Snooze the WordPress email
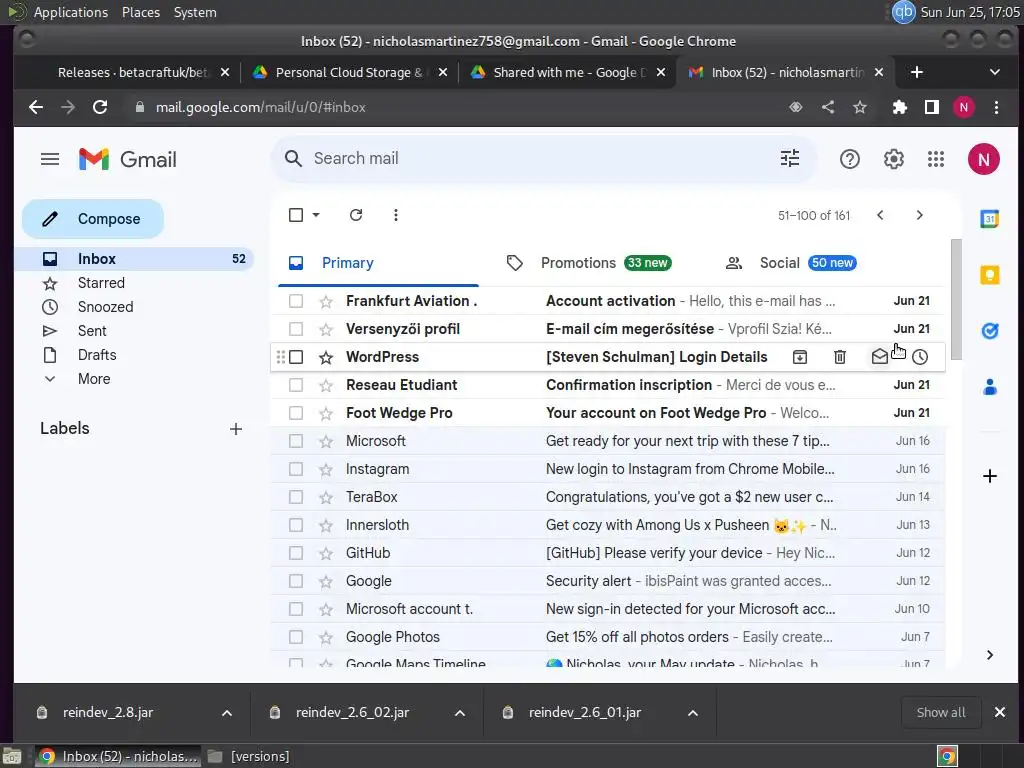The image size is (1024, 768). pos(920,357)
